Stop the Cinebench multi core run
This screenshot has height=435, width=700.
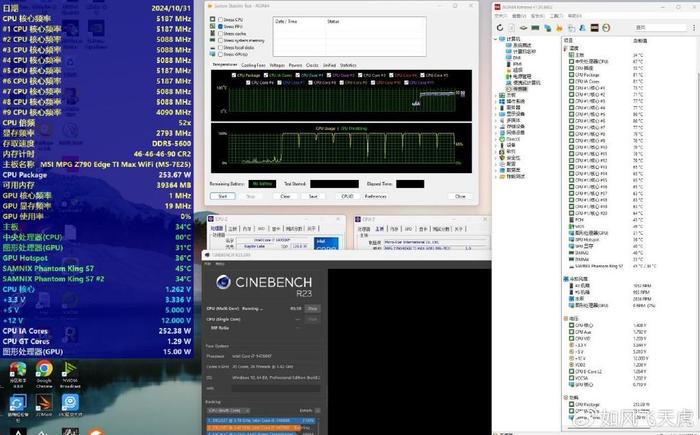312,309
